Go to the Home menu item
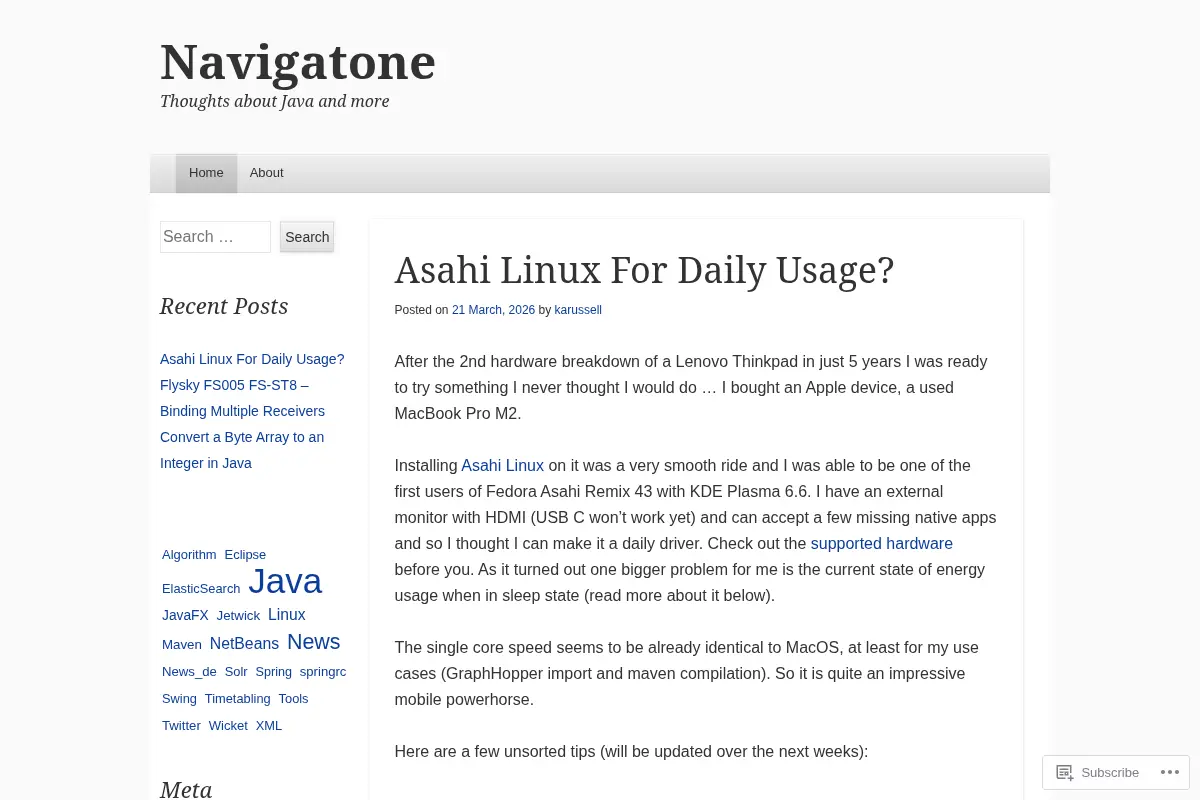Screen dimensions: 1200x800 coord(206,173)
